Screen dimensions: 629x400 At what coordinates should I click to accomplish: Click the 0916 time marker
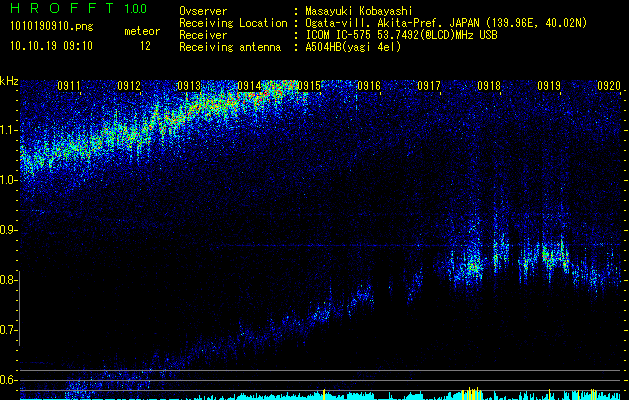coord(369,86)
